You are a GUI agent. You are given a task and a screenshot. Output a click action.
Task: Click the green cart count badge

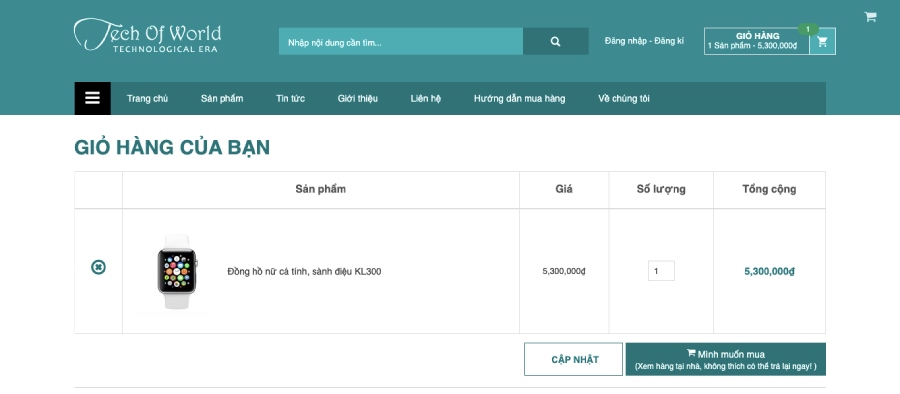click(808, 29)
